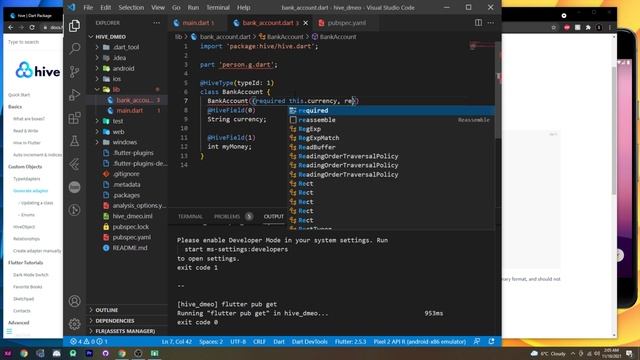Expand the windows folder
This screenshot has height=360, width=640.
(97, 142)
